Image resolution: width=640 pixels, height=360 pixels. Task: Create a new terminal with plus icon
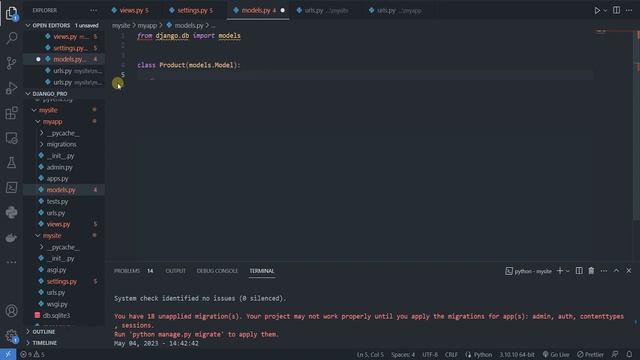560,271
